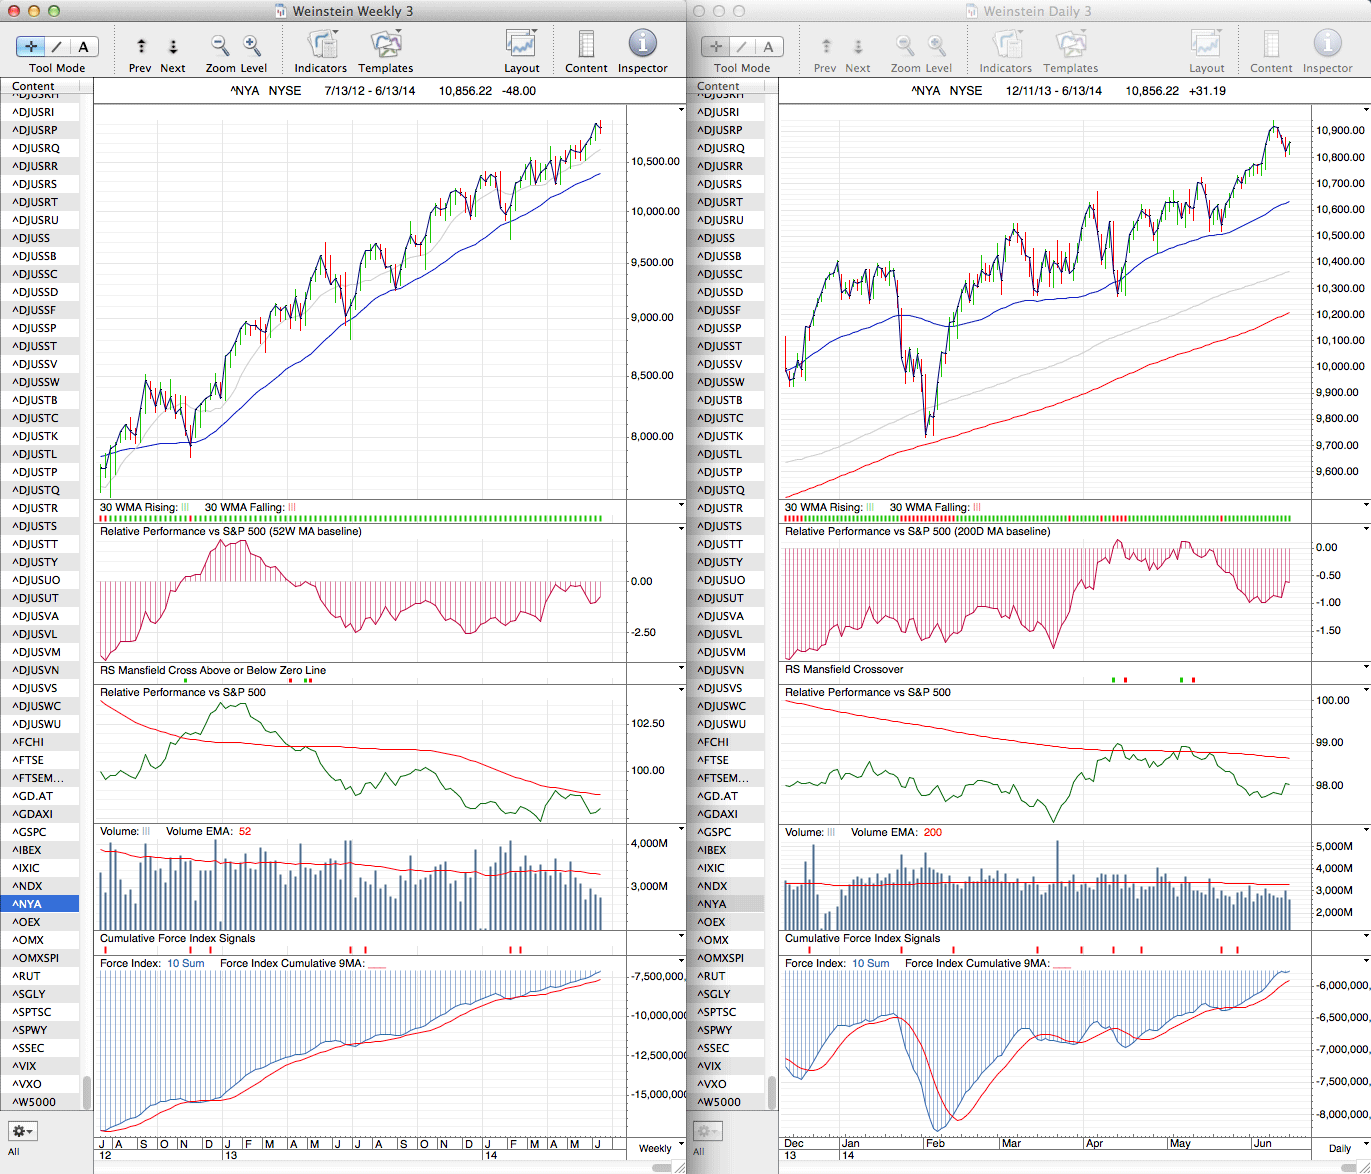Select ^VIX in the Daily symbol list
Screen dimensions: 1371x1174
click(x=712, y=1066)
